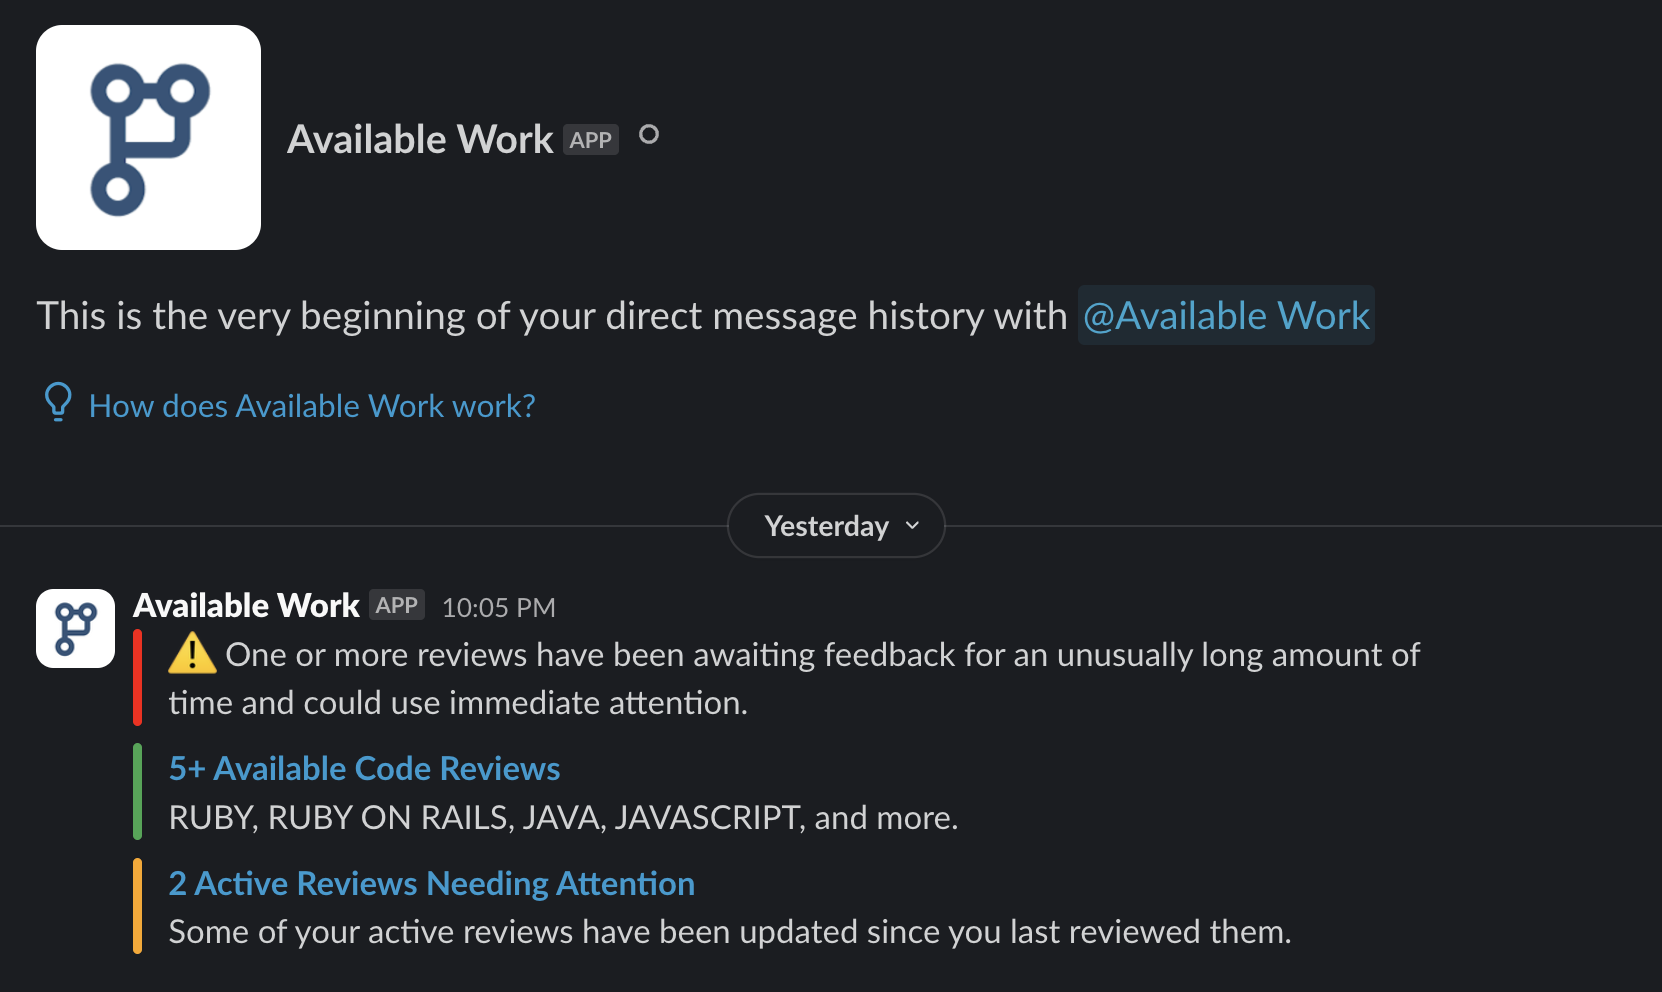The width and height of the screenshot is (1662, 992).
Task: Click the Available Work sender name in message
Action: (246, 606)
